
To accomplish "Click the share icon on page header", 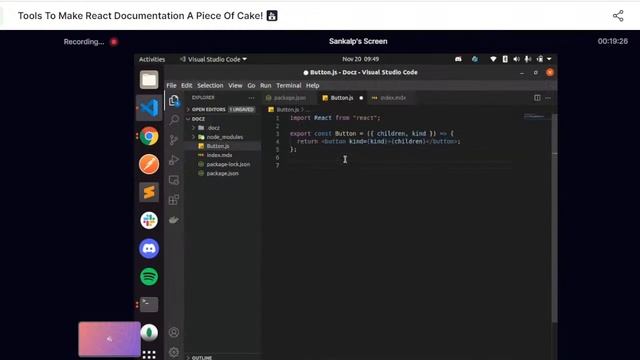I will pos(618,16).
